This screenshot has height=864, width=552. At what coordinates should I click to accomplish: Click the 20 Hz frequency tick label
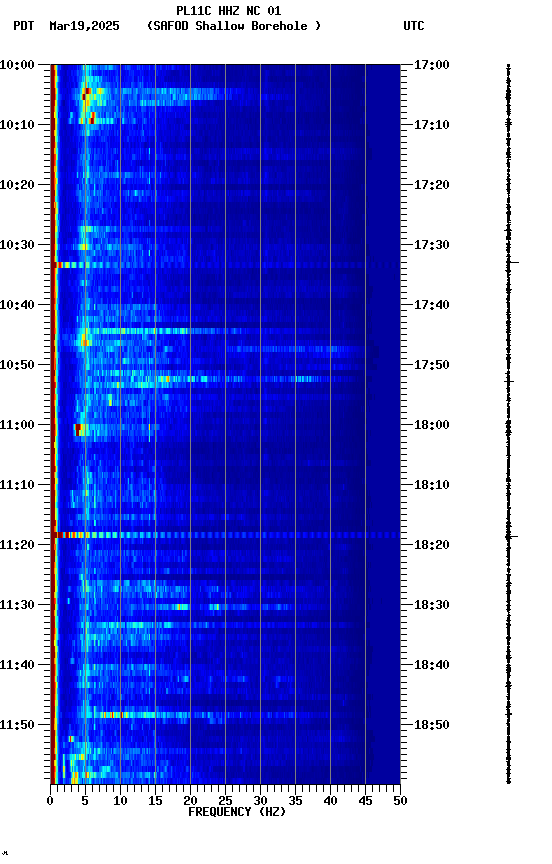(x=190, y=801)
